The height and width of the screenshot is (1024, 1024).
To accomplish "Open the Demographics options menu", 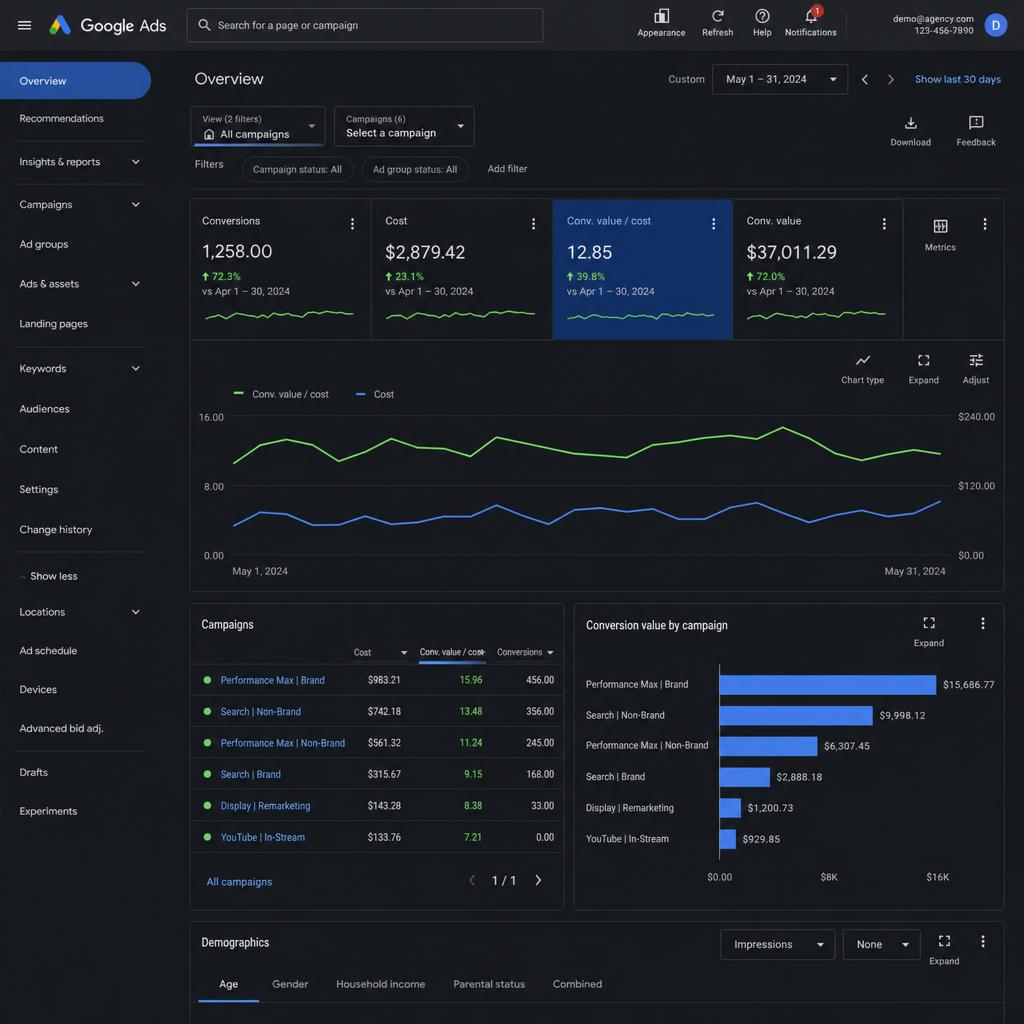I will point(982,941).
